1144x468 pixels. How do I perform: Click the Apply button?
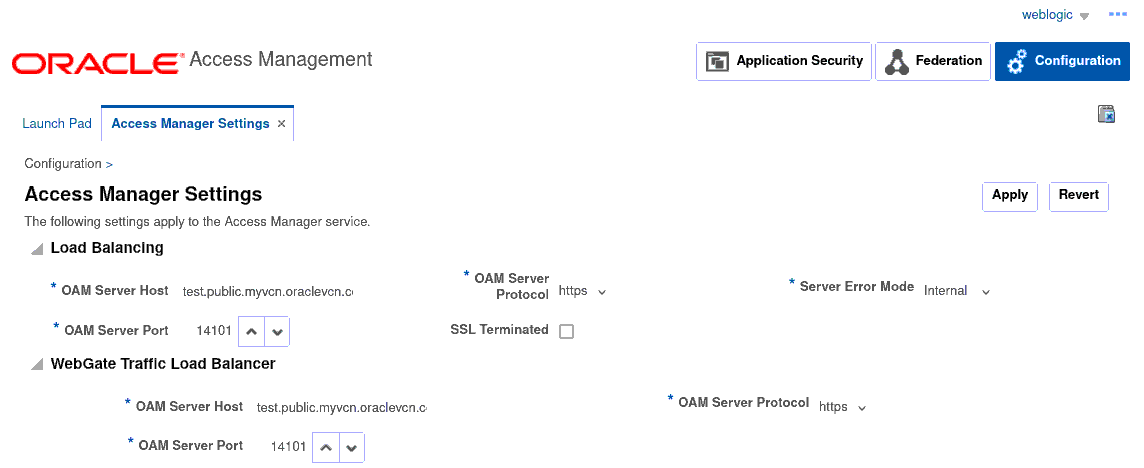pos(1009,196)
